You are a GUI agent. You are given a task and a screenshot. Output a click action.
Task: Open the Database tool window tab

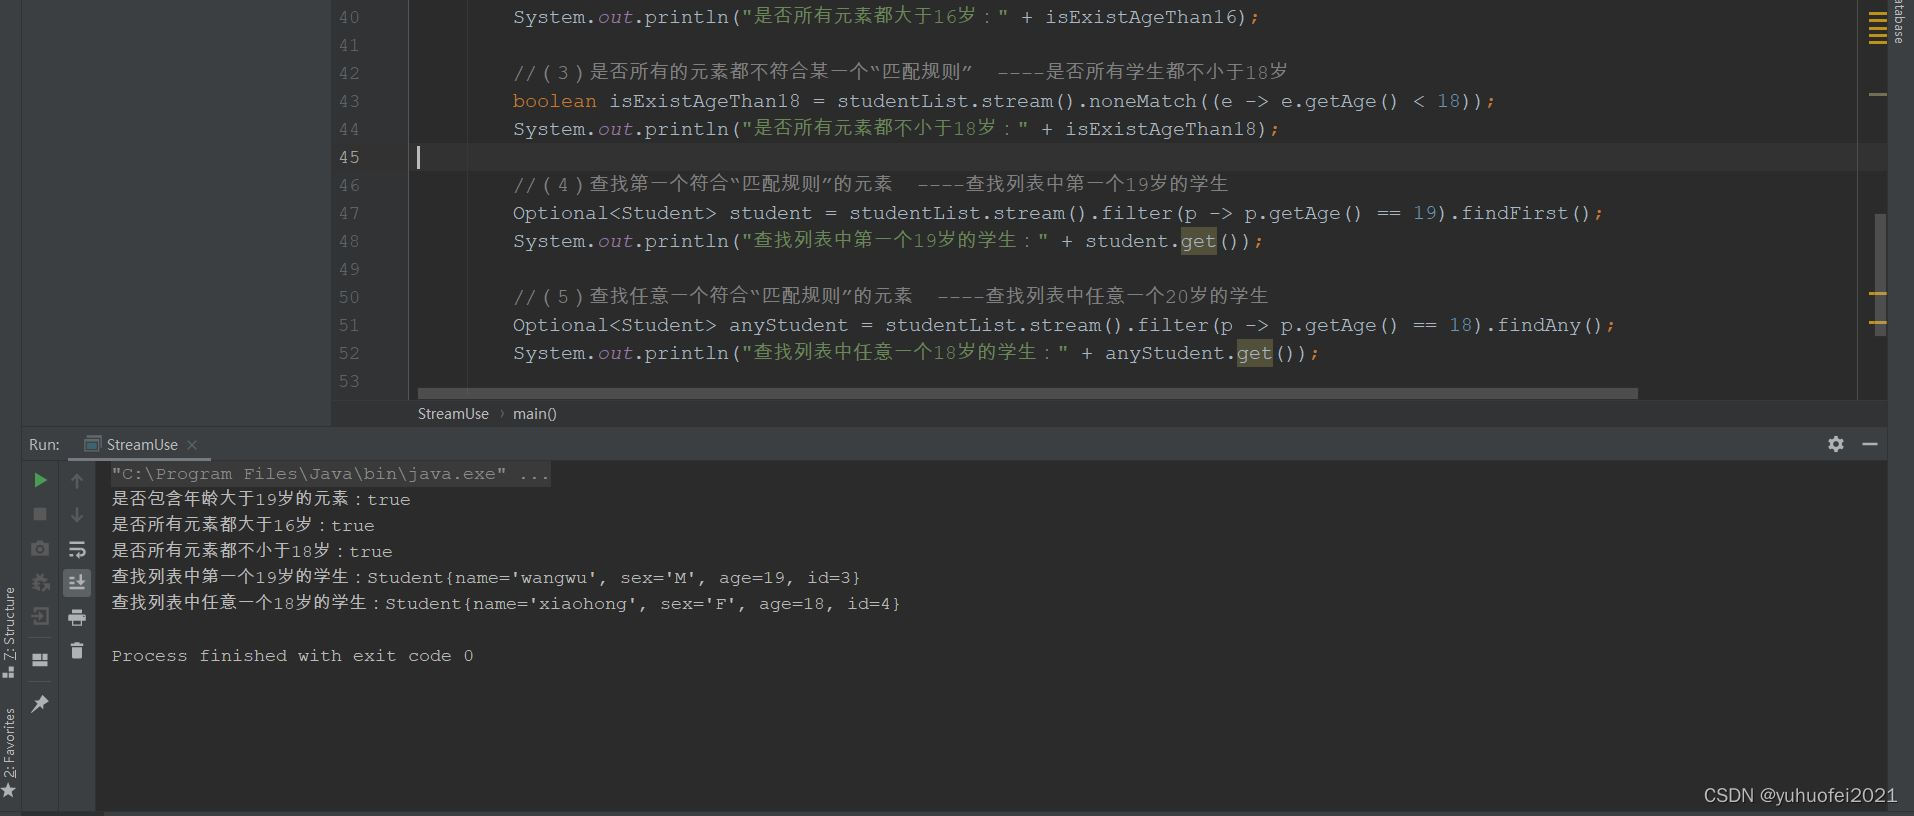1898,22
